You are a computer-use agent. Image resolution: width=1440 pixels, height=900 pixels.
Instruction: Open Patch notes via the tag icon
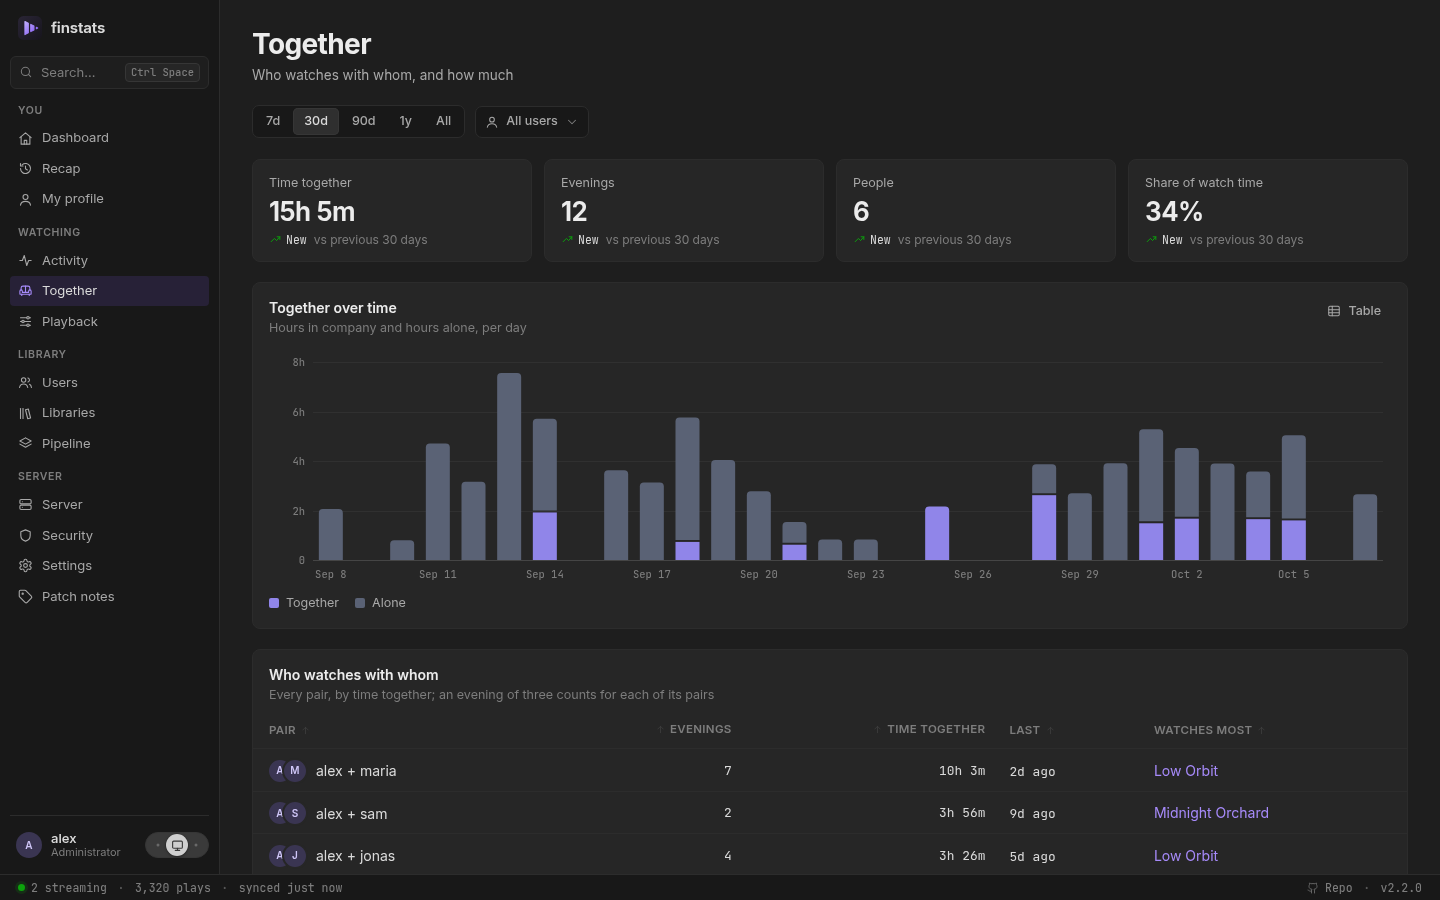[26, 597]
